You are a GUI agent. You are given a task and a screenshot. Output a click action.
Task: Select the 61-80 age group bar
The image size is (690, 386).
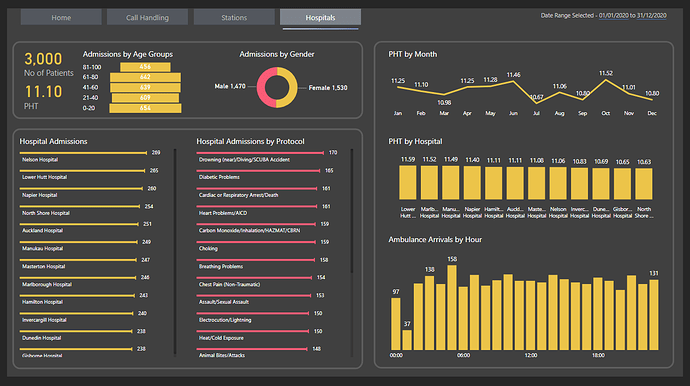[145, 77]
